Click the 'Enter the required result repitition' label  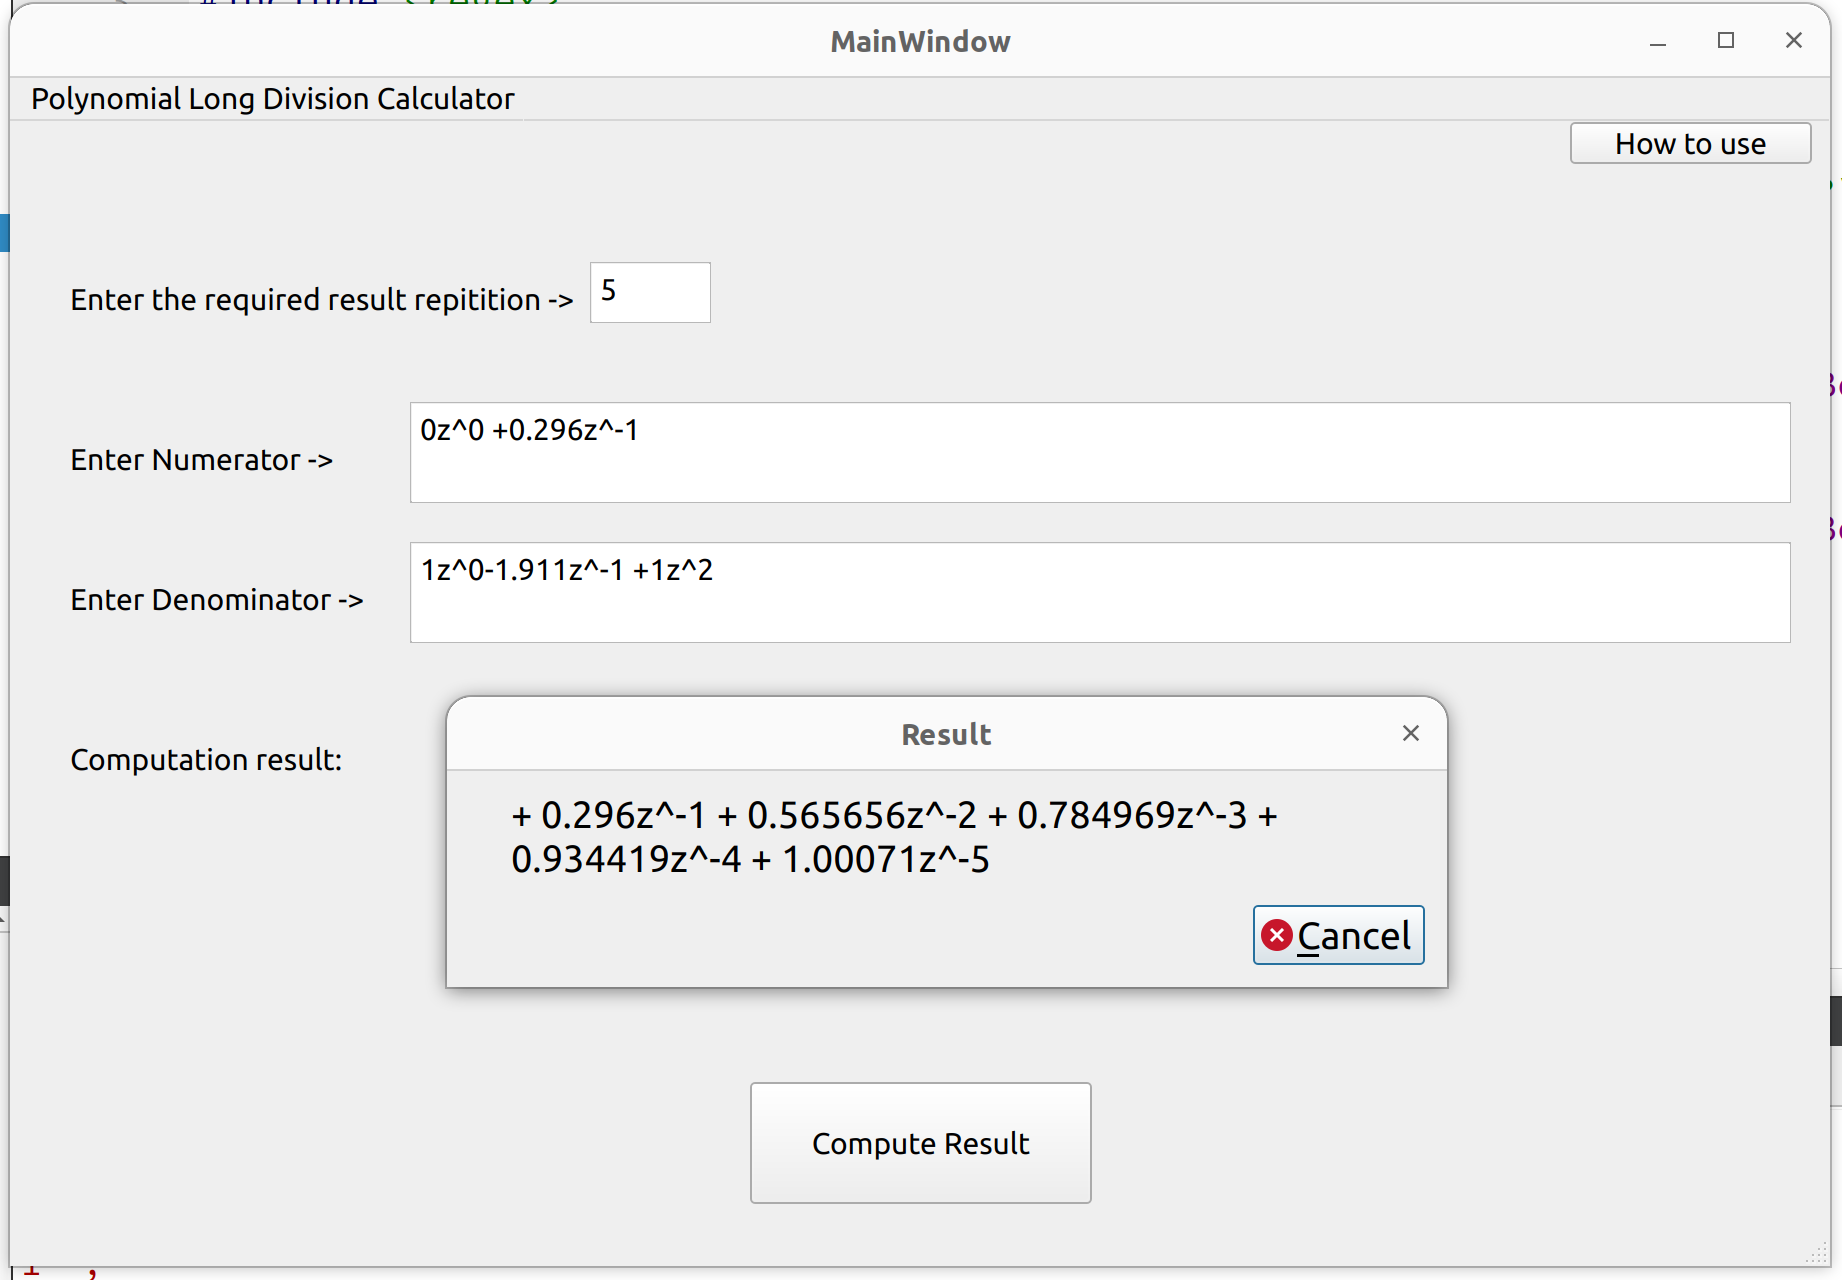pos(322,300)
